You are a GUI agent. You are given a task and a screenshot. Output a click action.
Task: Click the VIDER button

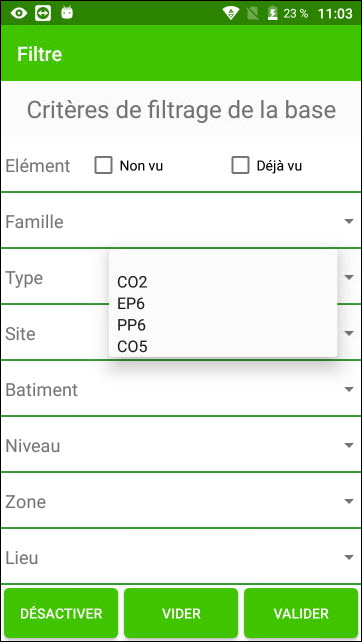(181, 613)
